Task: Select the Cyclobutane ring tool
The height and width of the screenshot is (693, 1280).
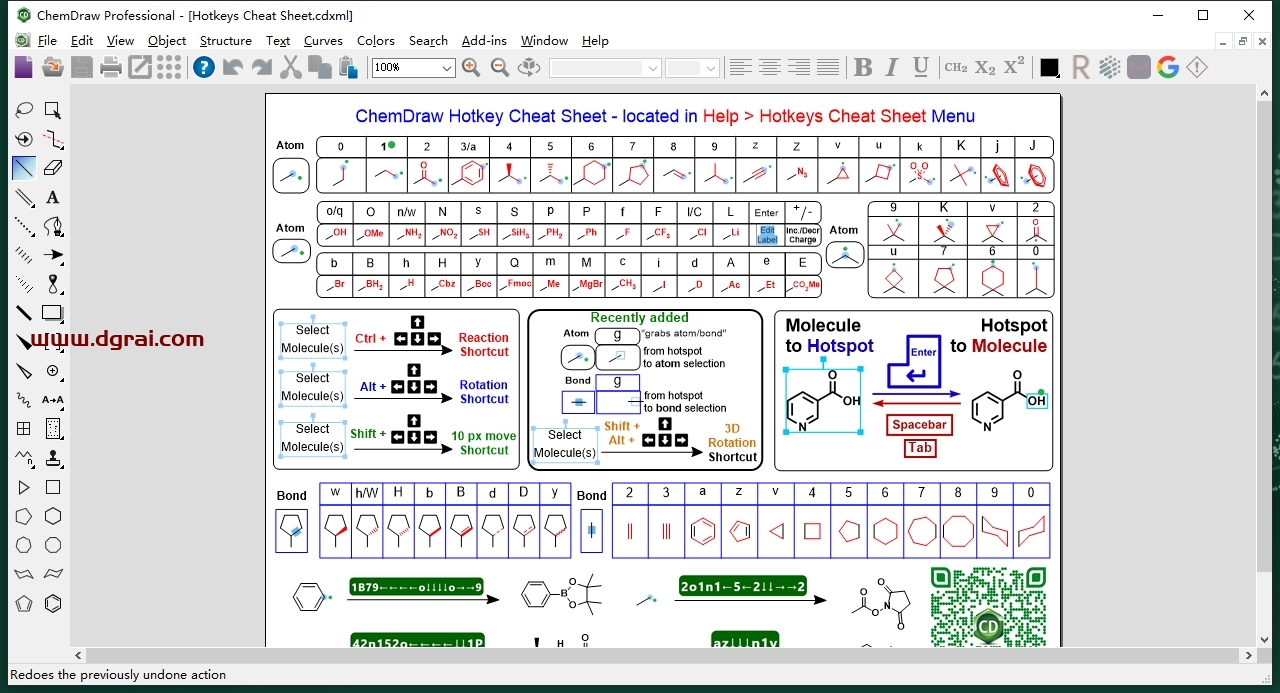Action: pyautogui.click(x=53, y=487)
